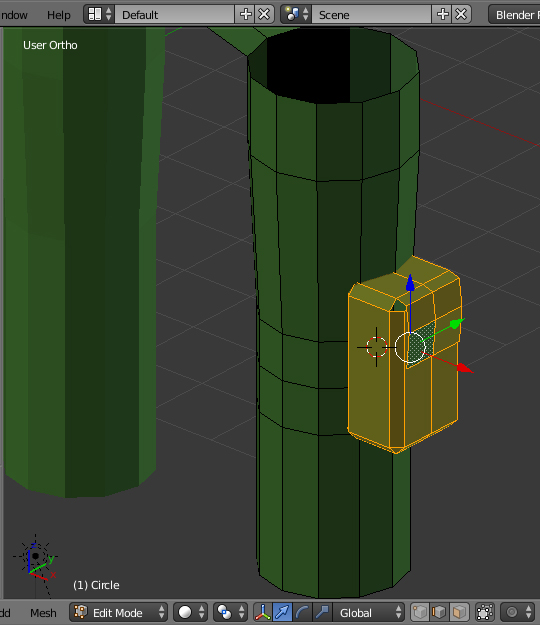This screenshot has width=540, height=625.
Task: Switch to vertex select mode
Action: tap(420, 612)
